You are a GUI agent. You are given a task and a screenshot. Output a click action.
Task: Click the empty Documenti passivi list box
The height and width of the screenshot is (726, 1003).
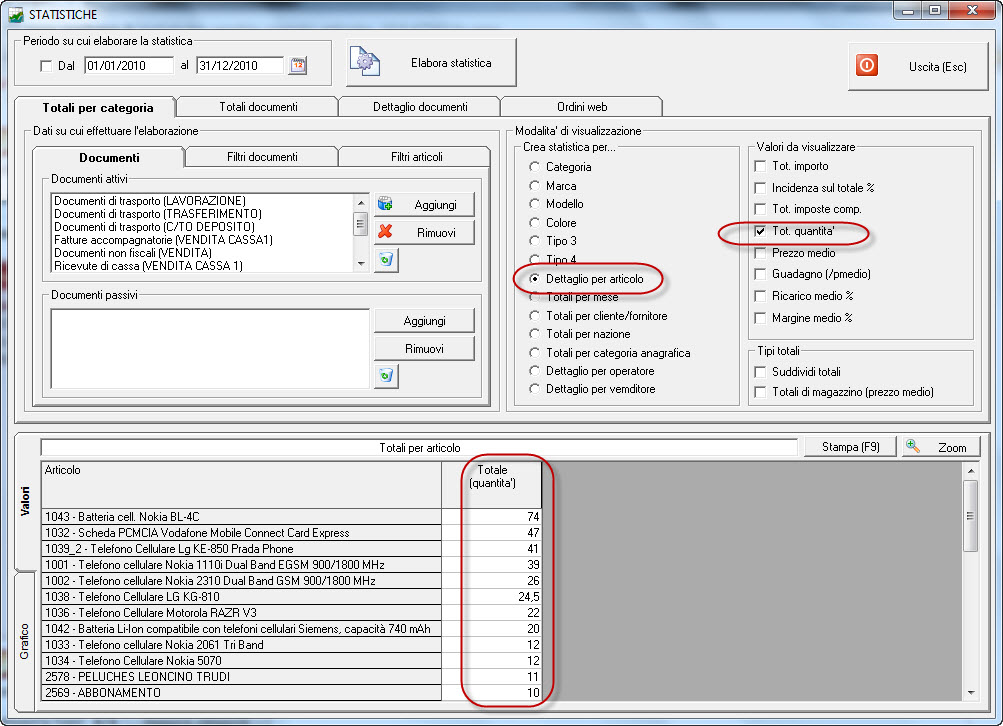pyautogui.click(x=210, y=349)
